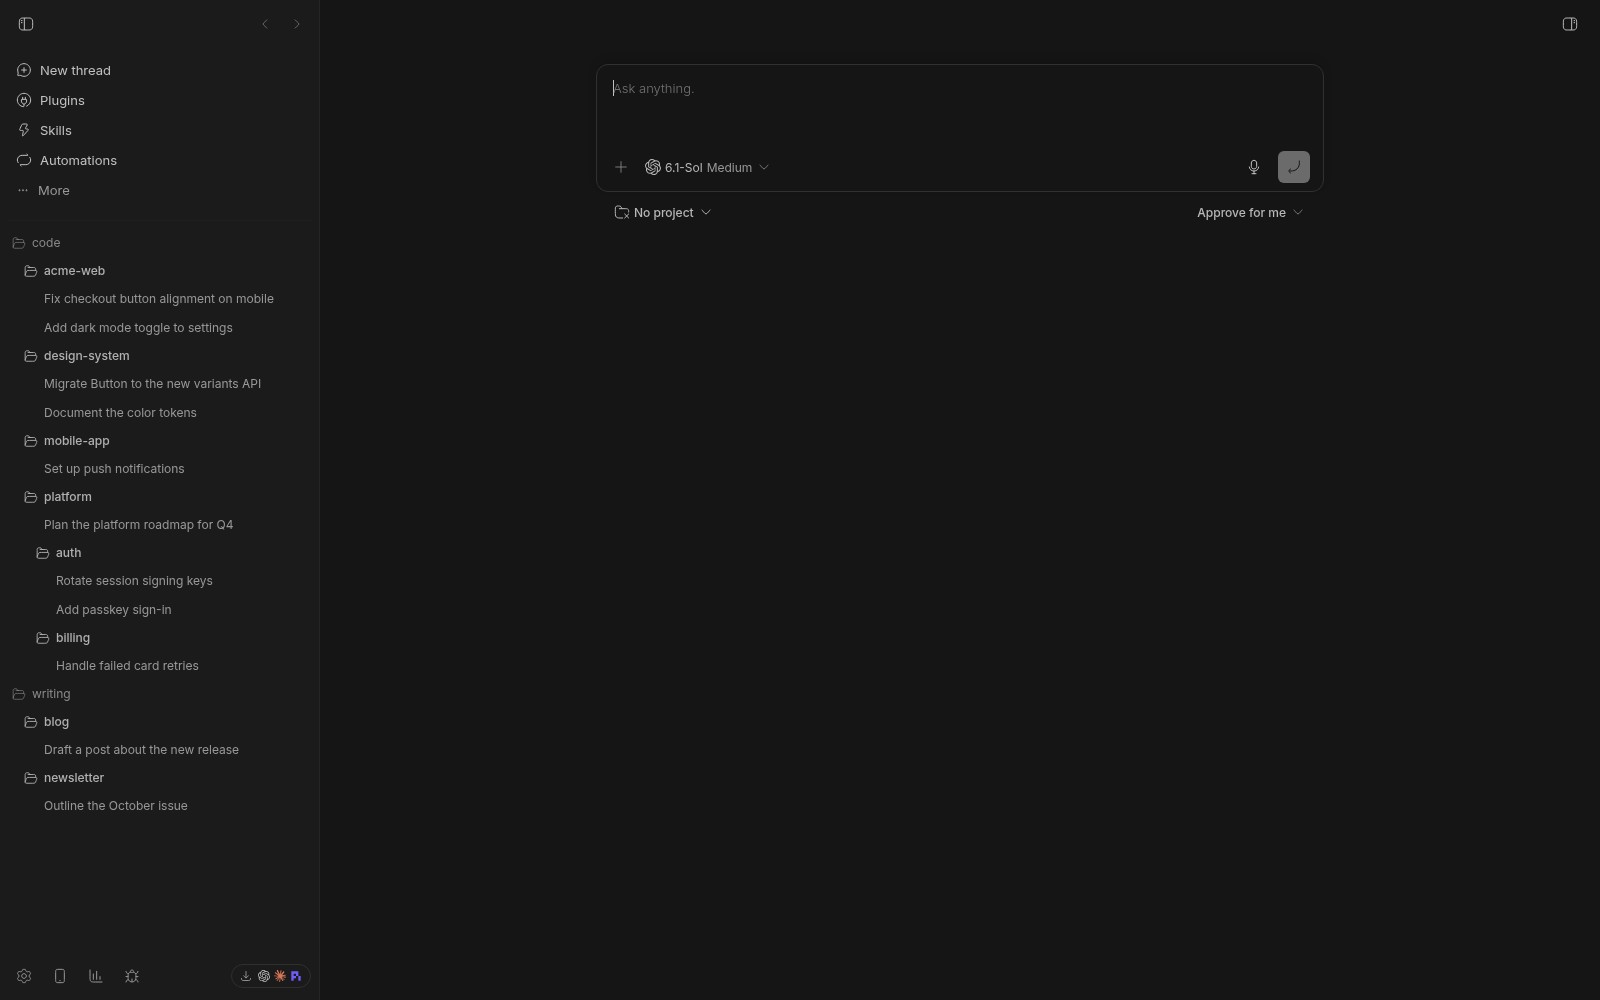Collapse the design-system folder
1600x1000 pixels.
coord(160,356)
